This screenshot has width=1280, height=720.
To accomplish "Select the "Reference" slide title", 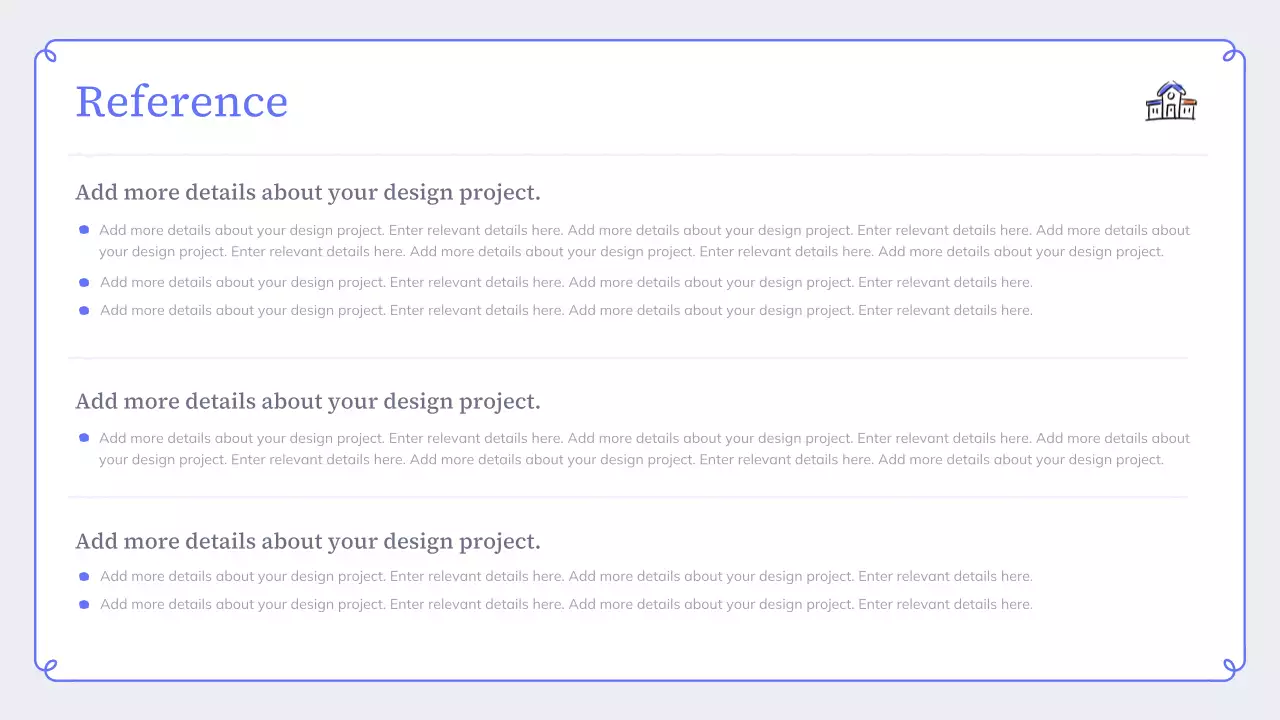I will pyautogui.click(x=182, y=101).
